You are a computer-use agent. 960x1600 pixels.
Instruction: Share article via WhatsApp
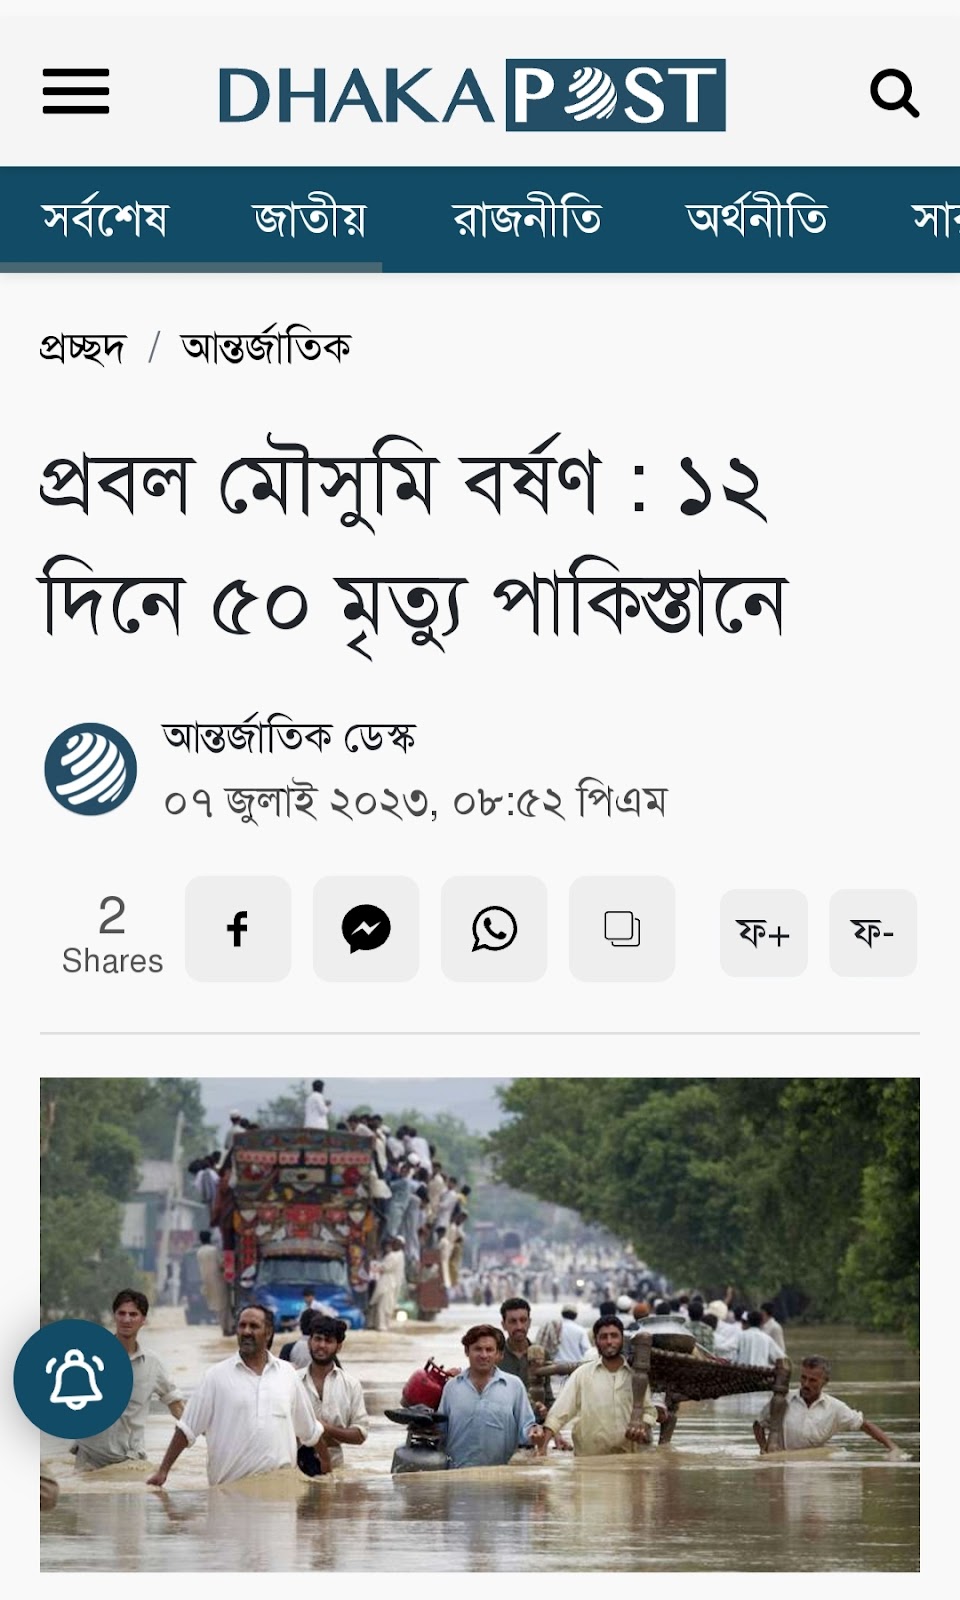(494, 929)
